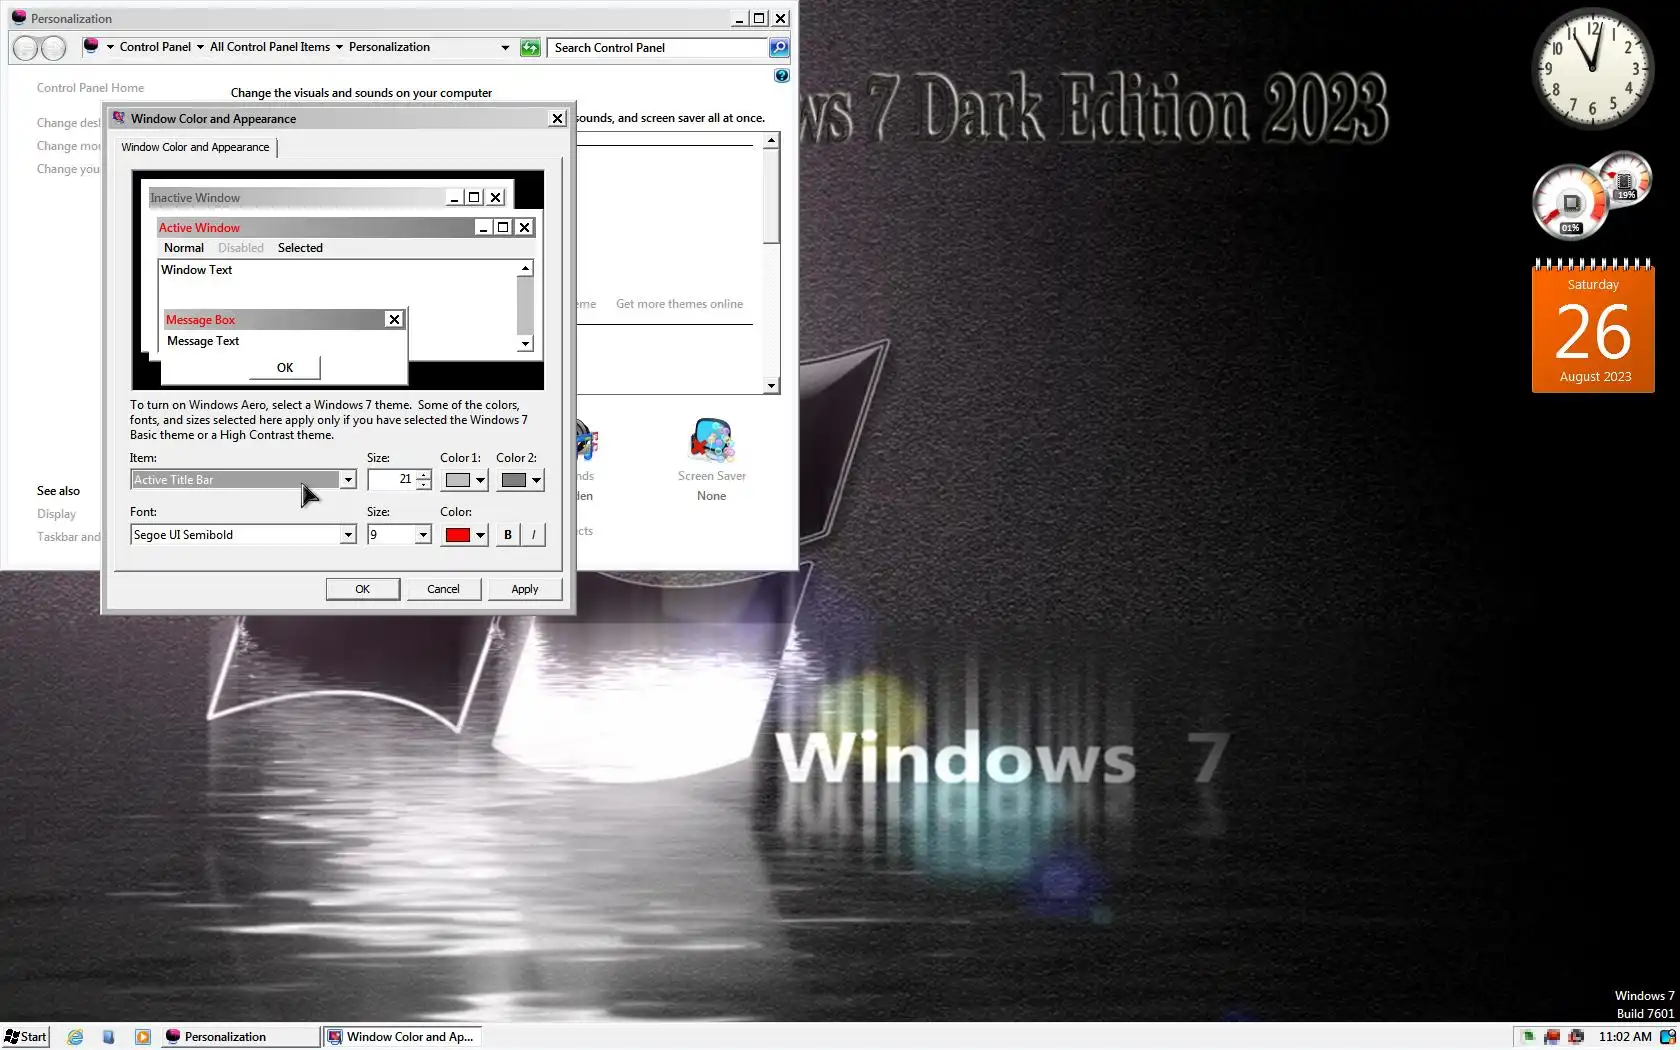The image size is (1680, 1050).
Task: Increase item size with up spinner arrow
Action: coord(424,475)
